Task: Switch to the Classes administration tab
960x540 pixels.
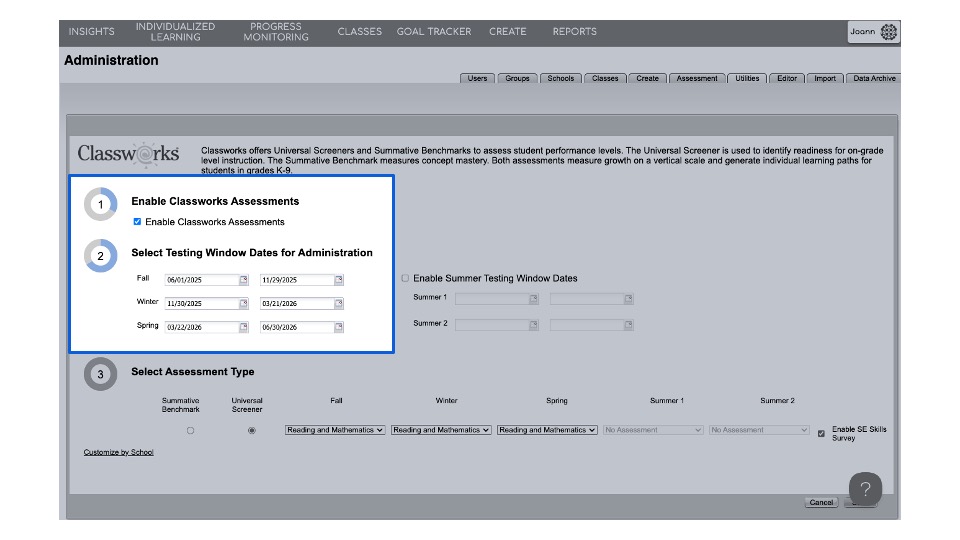Action: pyautogui.click(x=605, y=78)
